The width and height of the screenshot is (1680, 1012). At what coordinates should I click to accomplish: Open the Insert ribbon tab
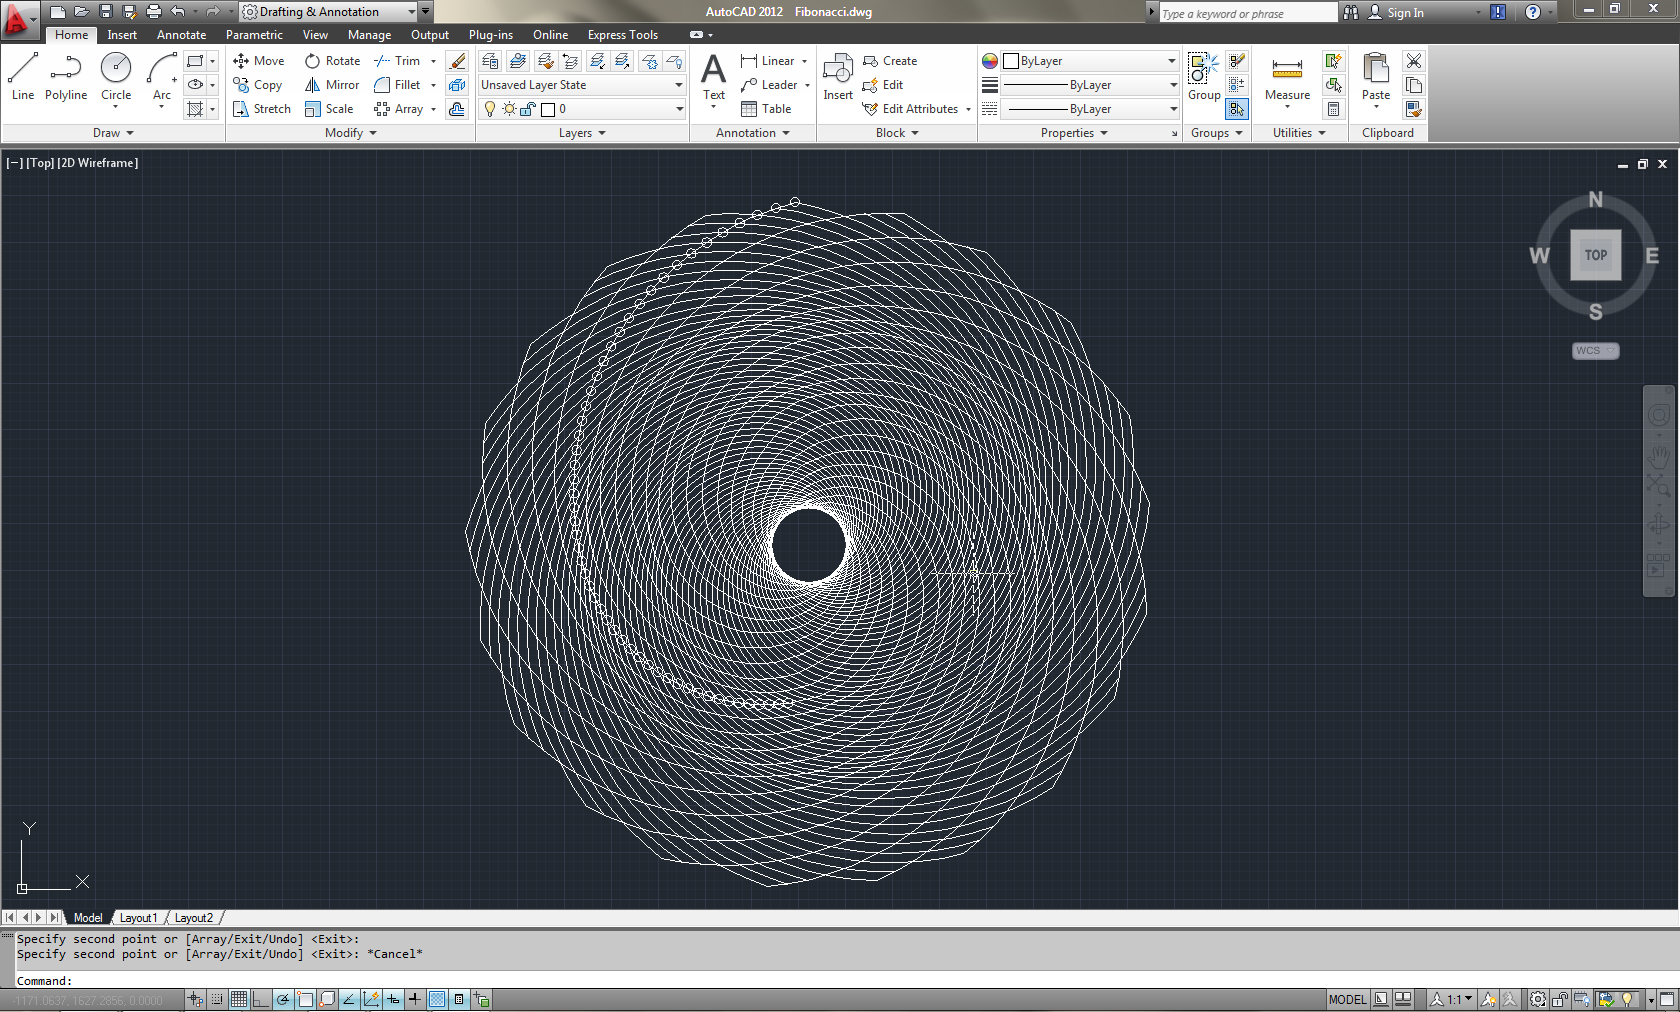tap(122, 35)
